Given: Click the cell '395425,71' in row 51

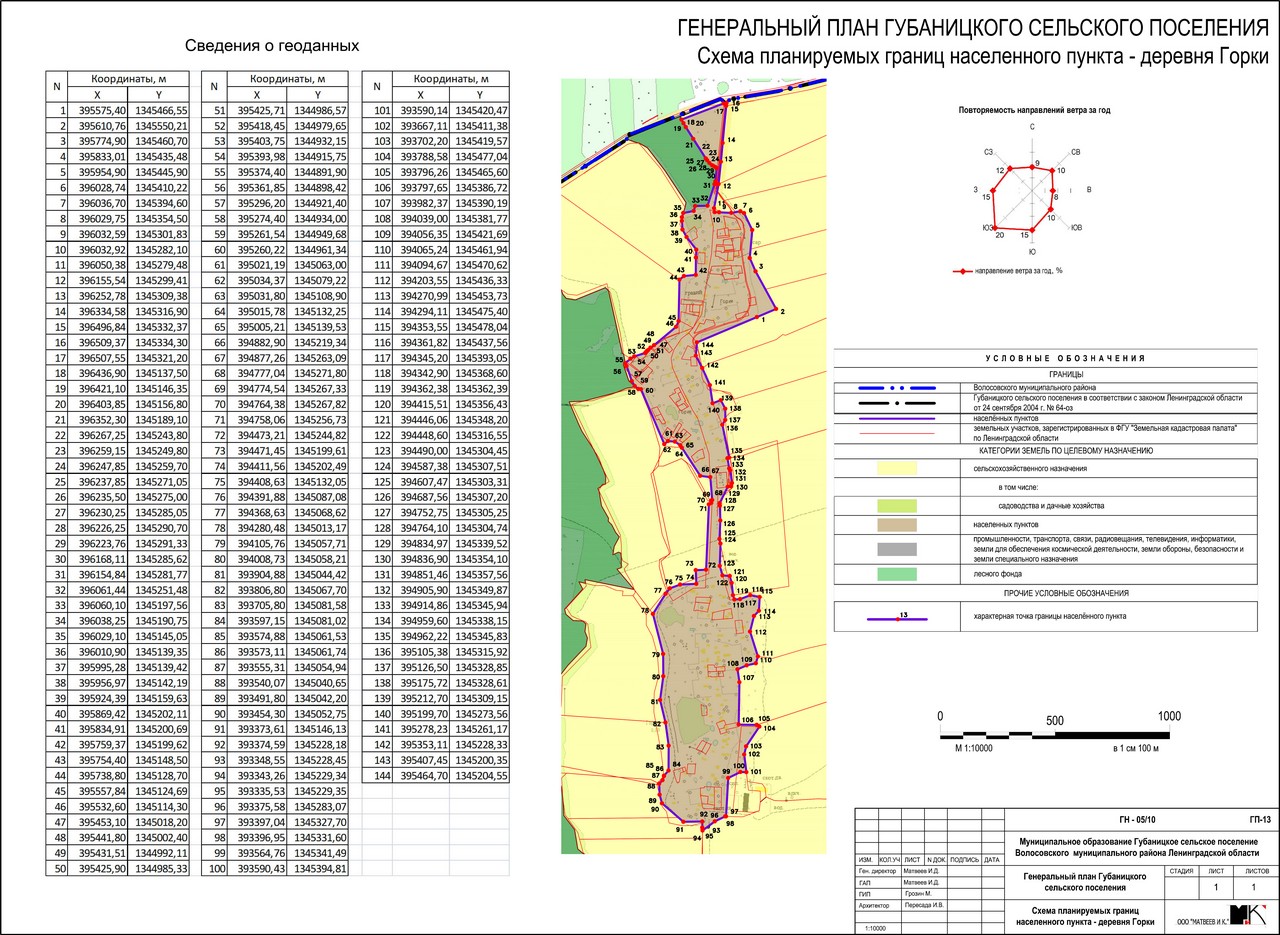Looking at the screenshot, I should coord(259,111).
